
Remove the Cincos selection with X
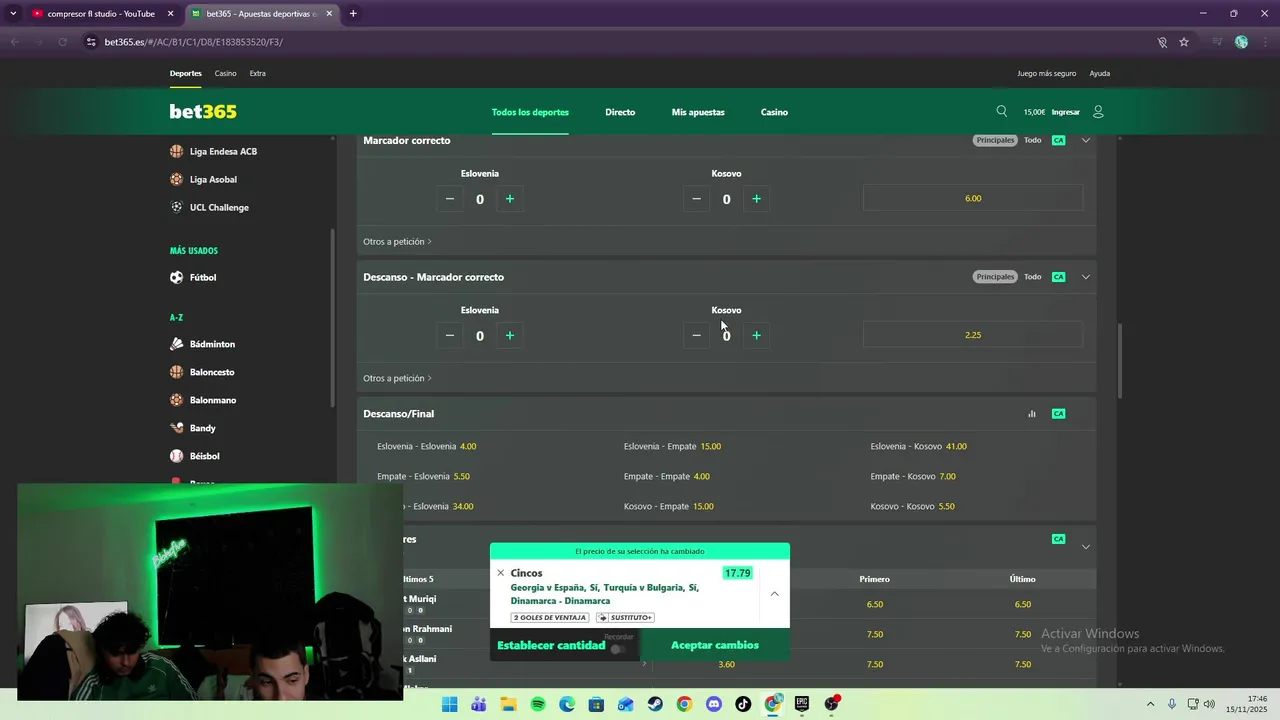point(501,573)
